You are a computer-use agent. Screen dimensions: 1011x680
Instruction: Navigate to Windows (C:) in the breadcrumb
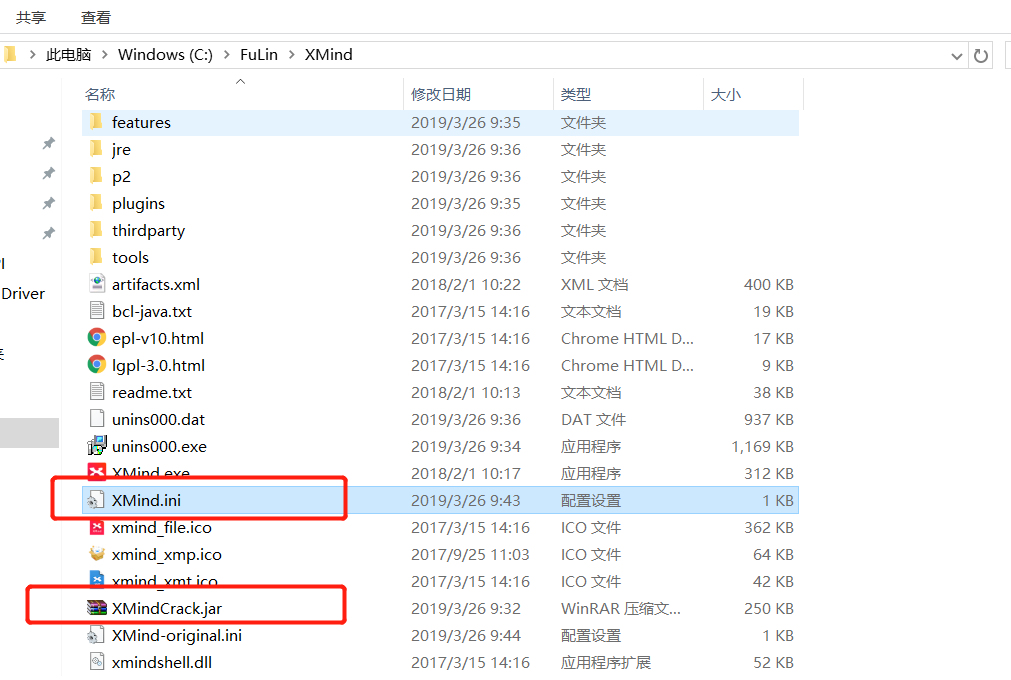(165, 55)
